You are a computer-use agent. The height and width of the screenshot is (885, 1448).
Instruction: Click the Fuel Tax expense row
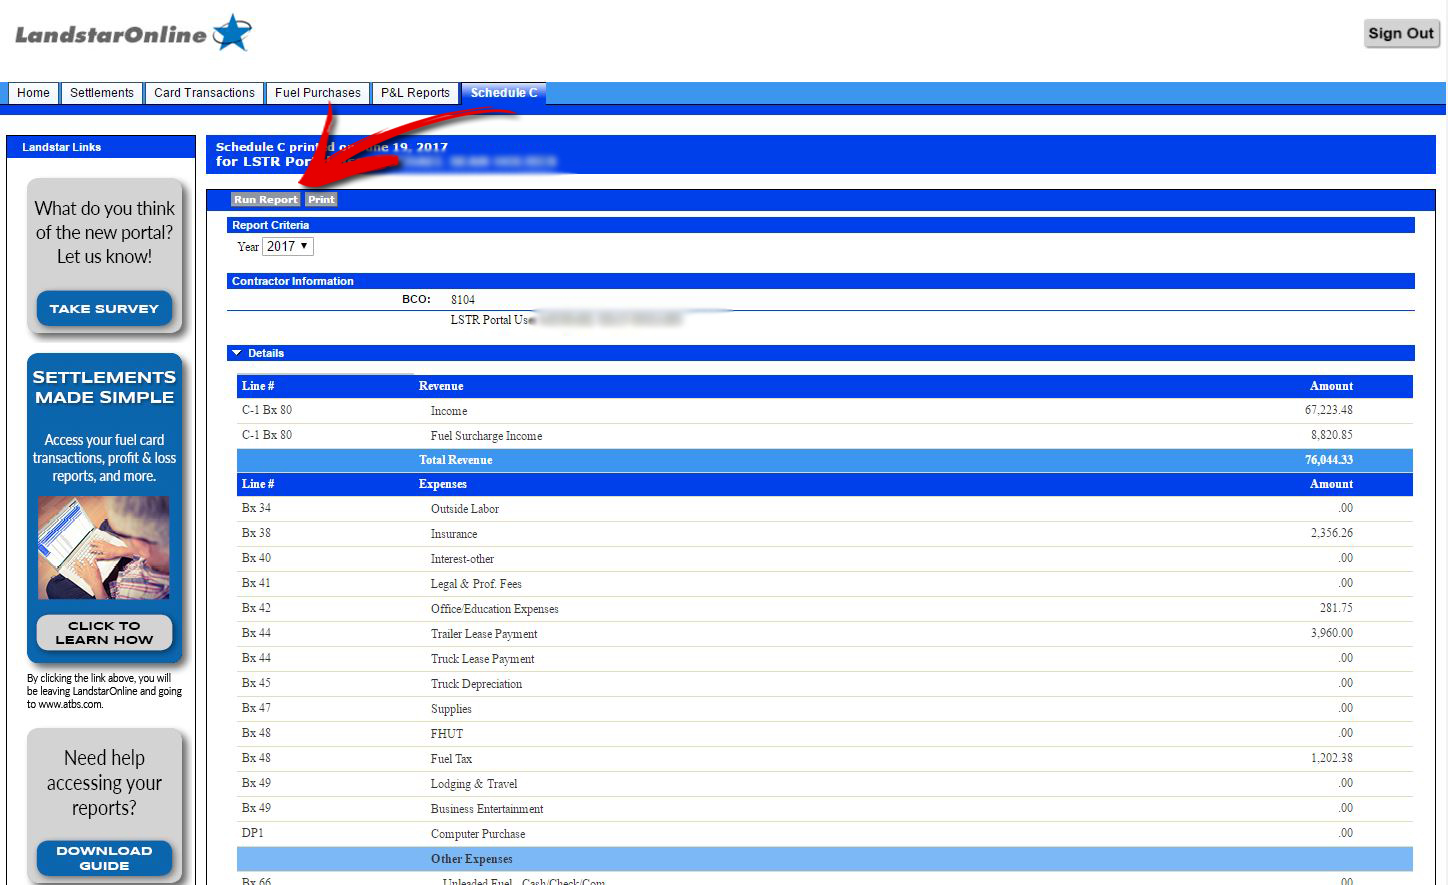[825, 758]
